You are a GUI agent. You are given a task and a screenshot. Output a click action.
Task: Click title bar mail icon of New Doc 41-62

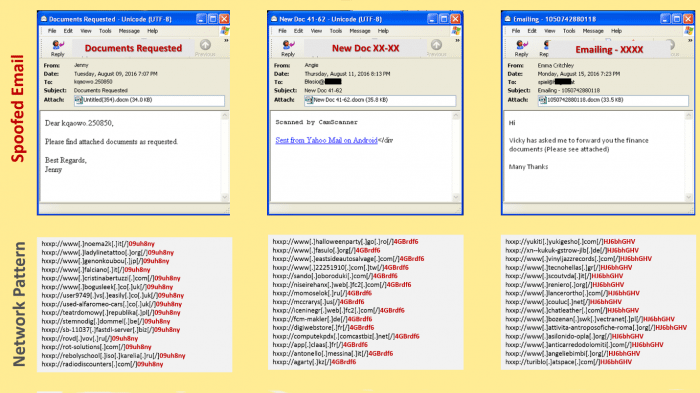coord(274,19)
